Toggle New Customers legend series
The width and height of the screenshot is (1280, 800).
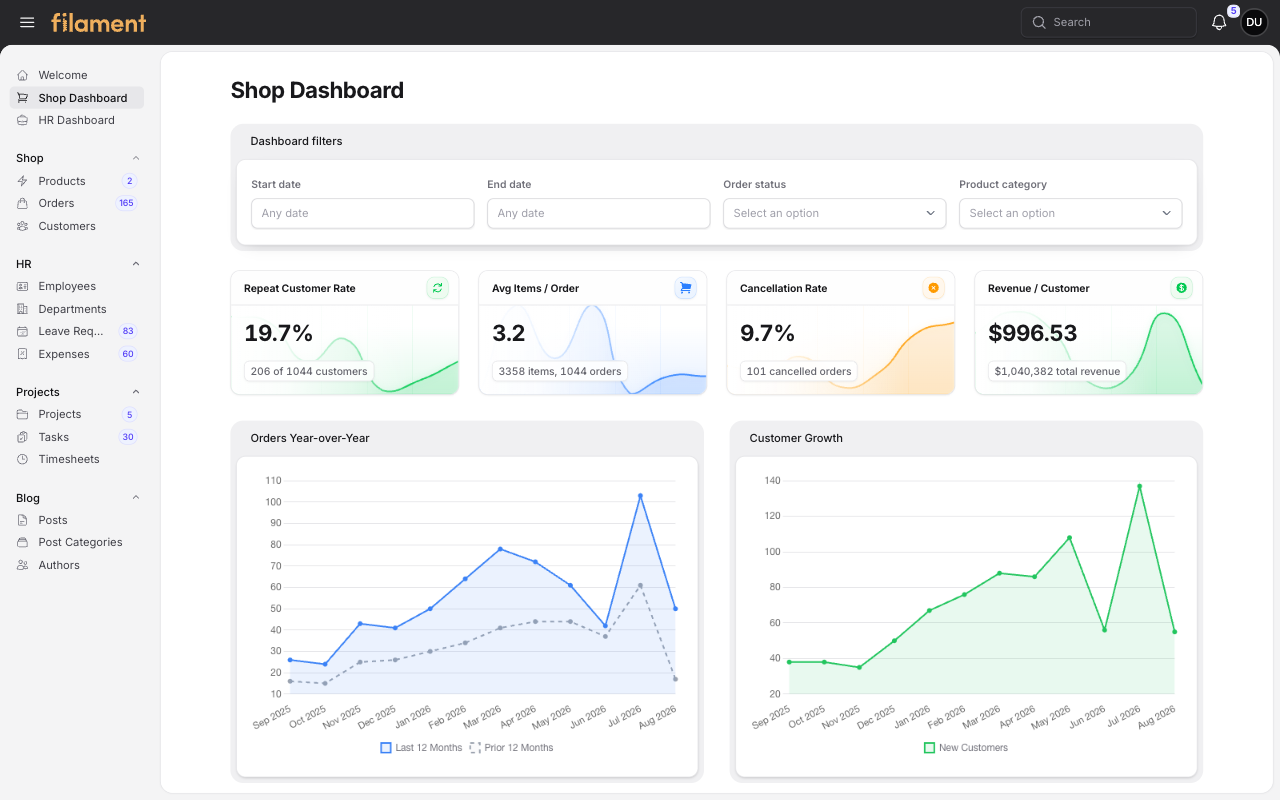click(966, 748)
